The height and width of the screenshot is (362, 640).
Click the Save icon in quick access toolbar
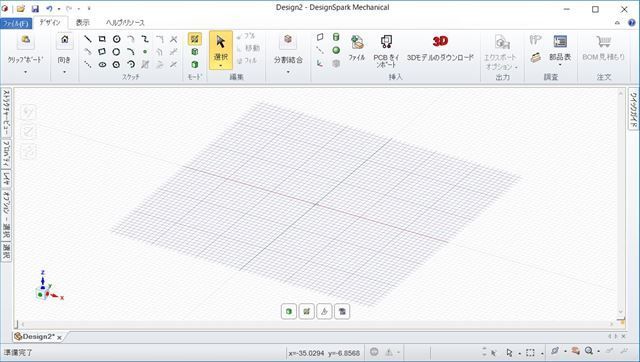(35, 8)
